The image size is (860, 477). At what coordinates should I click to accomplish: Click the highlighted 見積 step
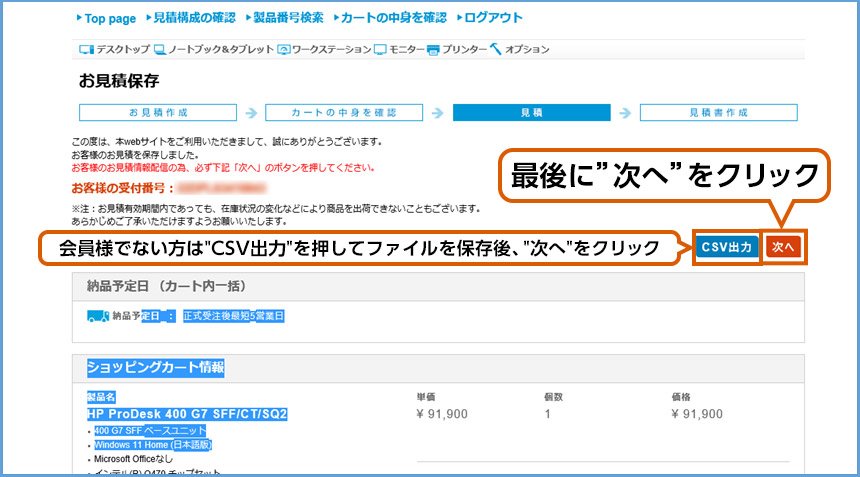(531, 112)
